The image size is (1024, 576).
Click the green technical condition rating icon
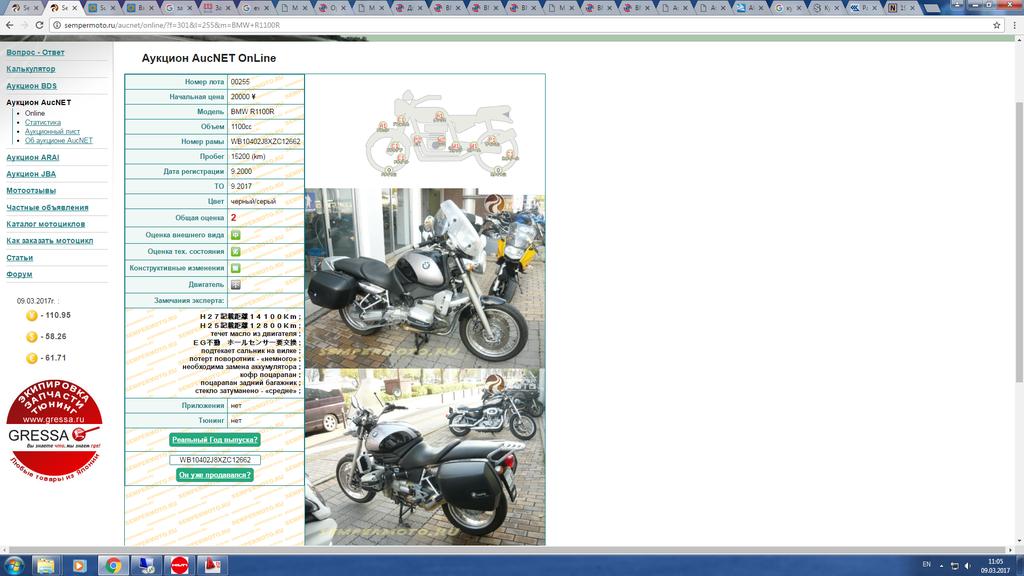pyautogui.click(x=236, y=251)
